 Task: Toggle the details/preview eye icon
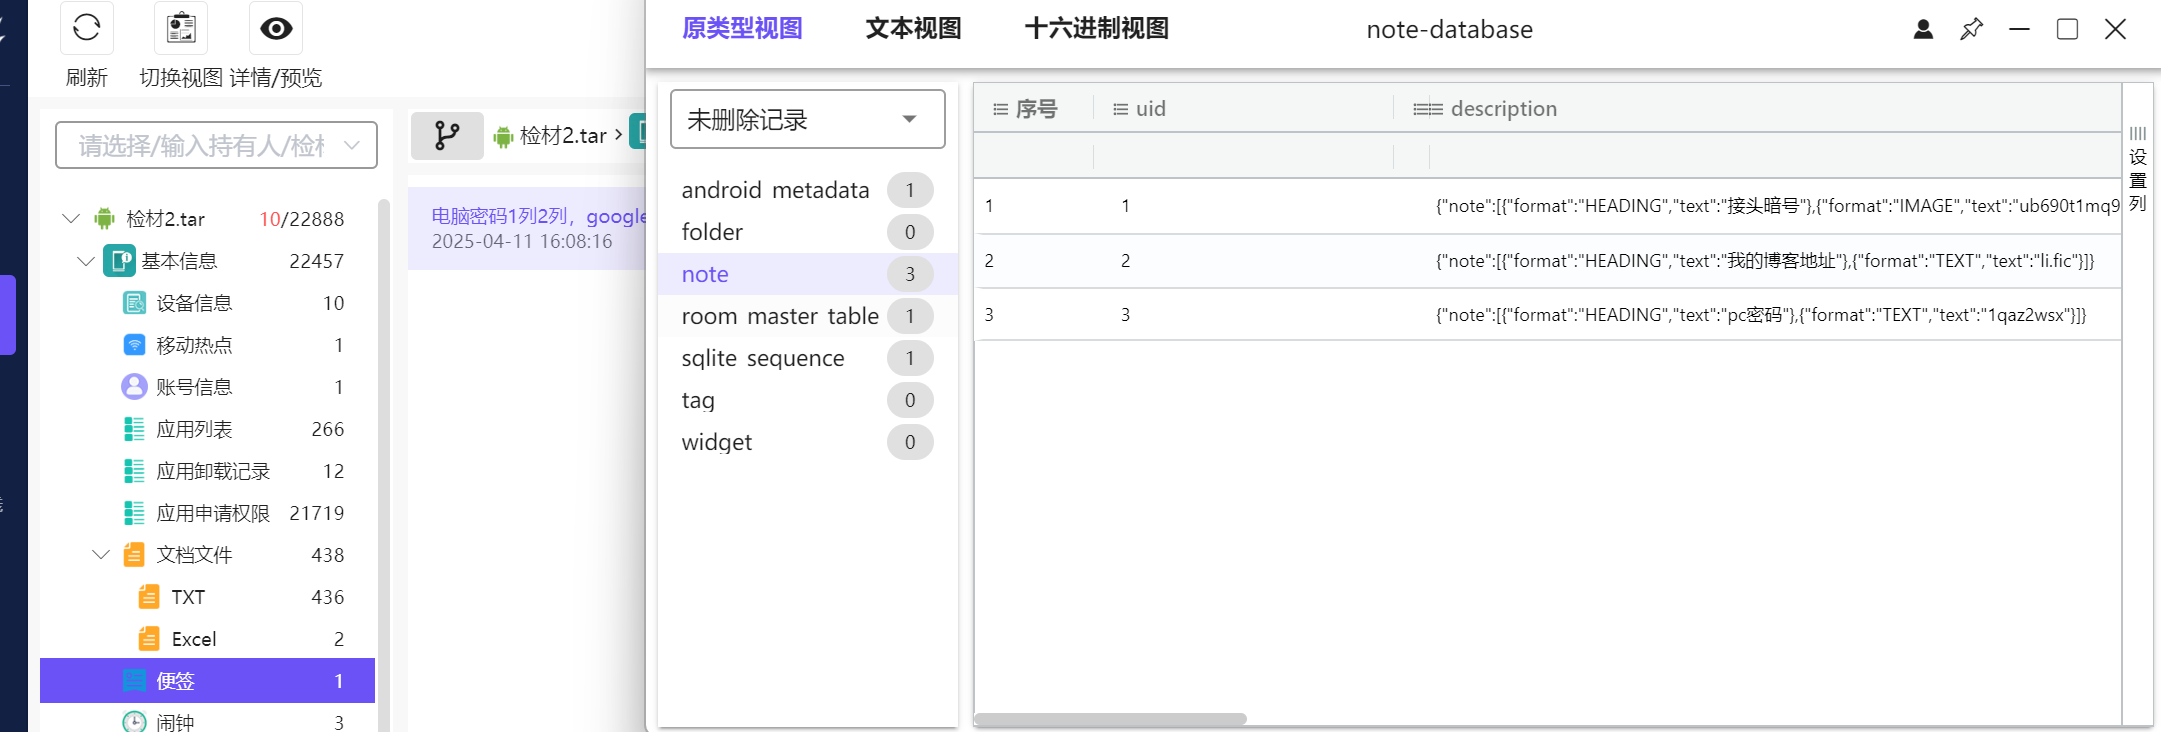[x=276, y=28]
